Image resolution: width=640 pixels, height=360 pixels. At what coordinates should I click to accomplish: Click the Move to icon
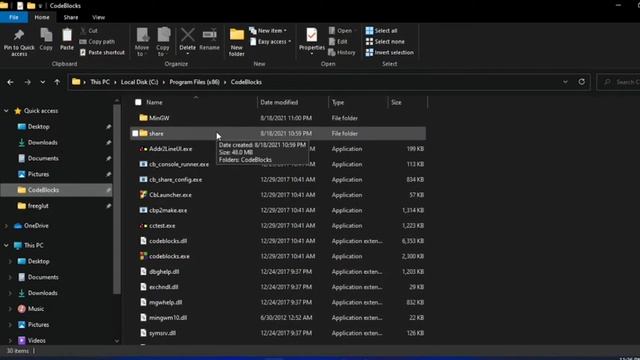coord(142,35)
